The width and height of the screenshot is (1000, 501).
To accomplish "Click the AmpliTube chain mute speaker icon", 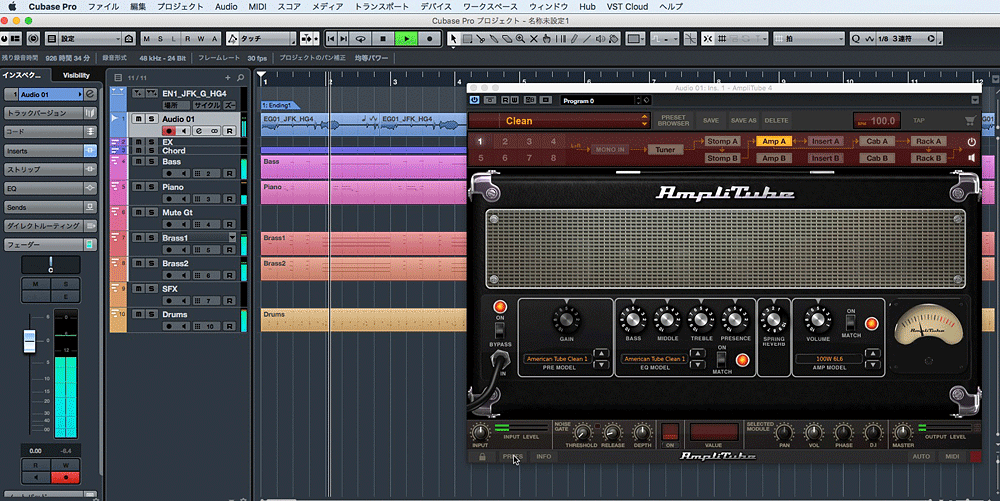I will [971, 157].
